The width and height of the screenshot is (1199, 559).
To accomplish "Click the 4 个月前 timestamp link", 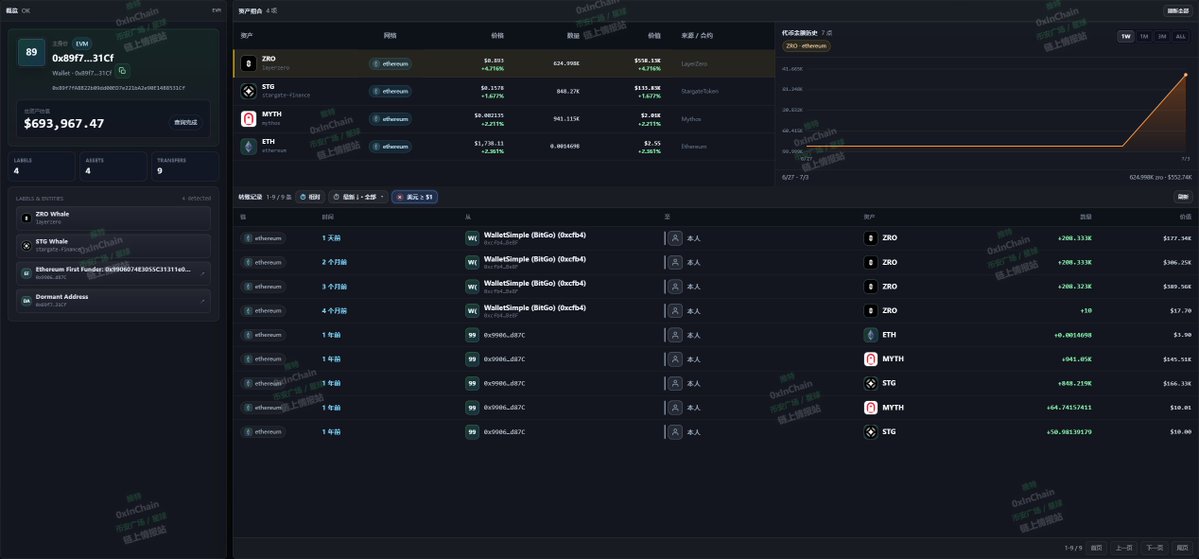I will coord(334,310).
